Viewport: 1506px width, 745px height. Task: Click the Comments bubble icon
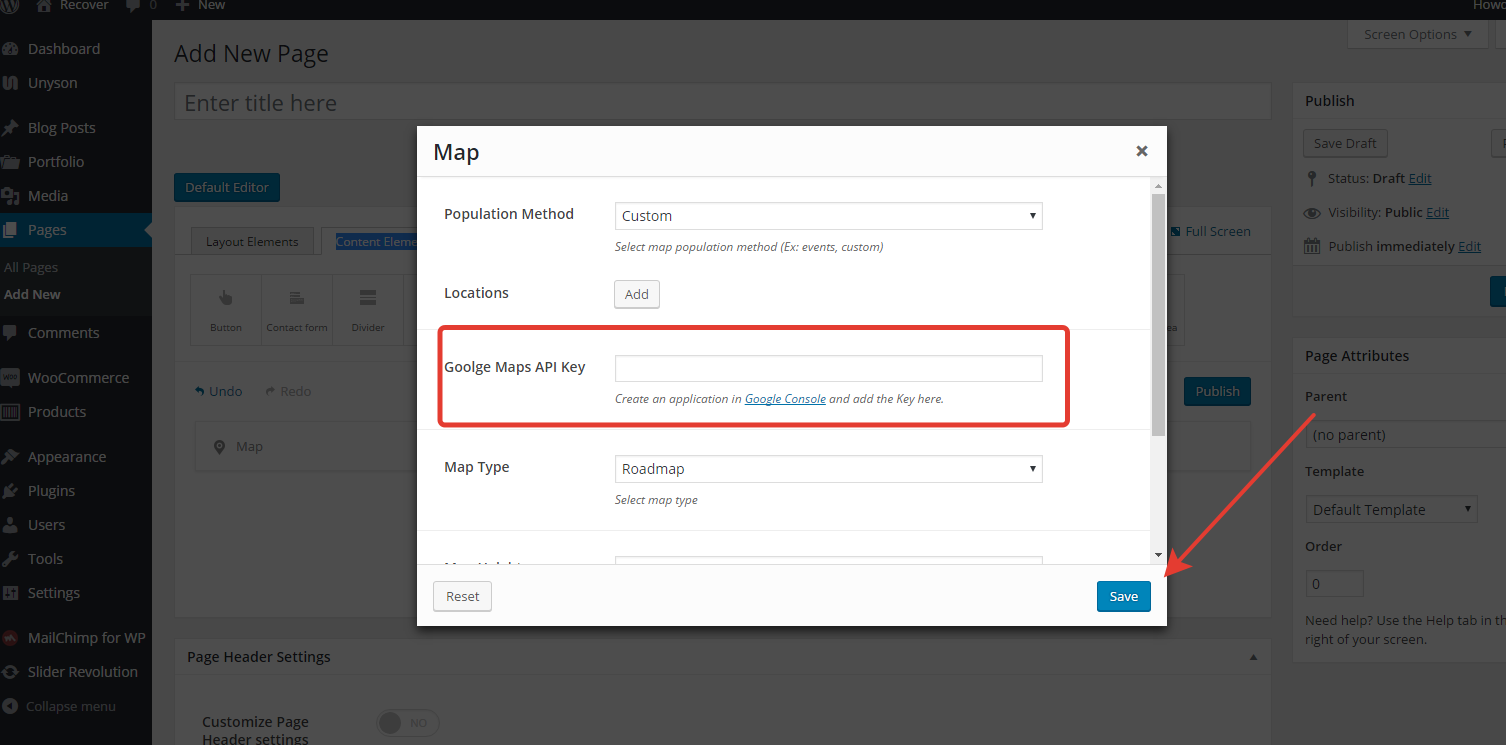(x=10, y=333)
